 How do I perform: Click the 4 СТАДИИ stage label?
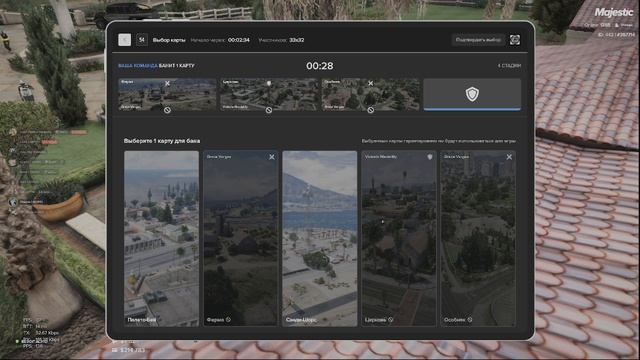point(509,66)
